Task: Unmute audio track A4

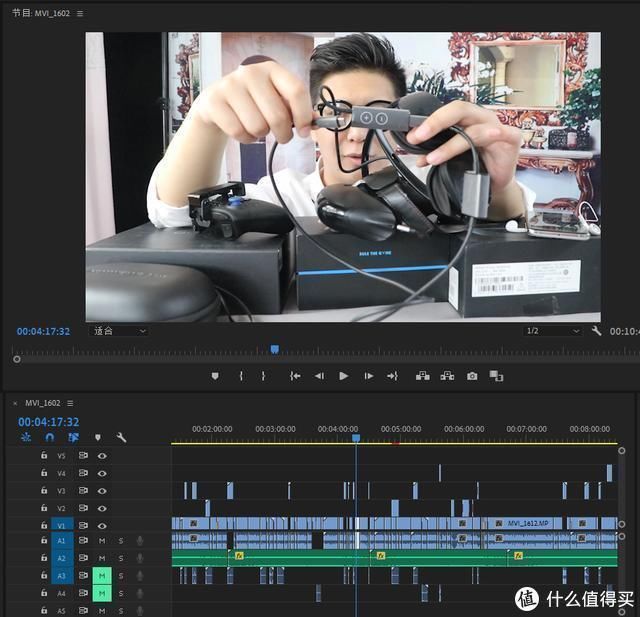Action: tap(102, 593)
